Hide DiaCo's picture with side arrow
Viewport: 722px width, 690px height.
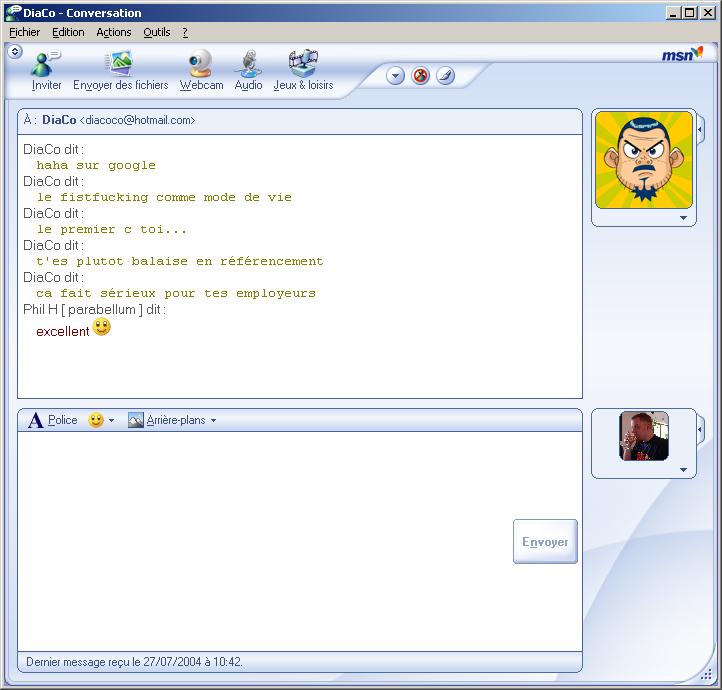(x=700, y=129)
